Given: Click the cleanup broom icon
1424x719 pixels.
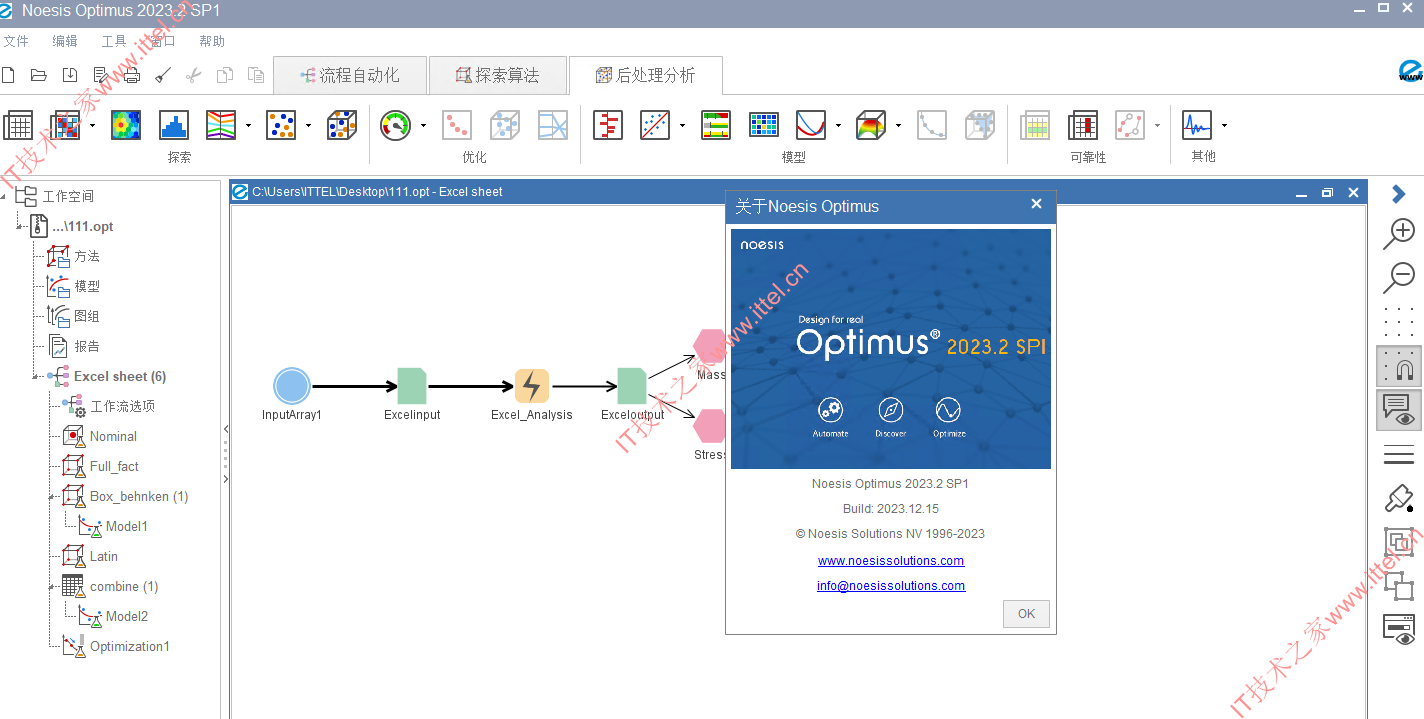Looking at the screenshot, I should click(164, 75).
